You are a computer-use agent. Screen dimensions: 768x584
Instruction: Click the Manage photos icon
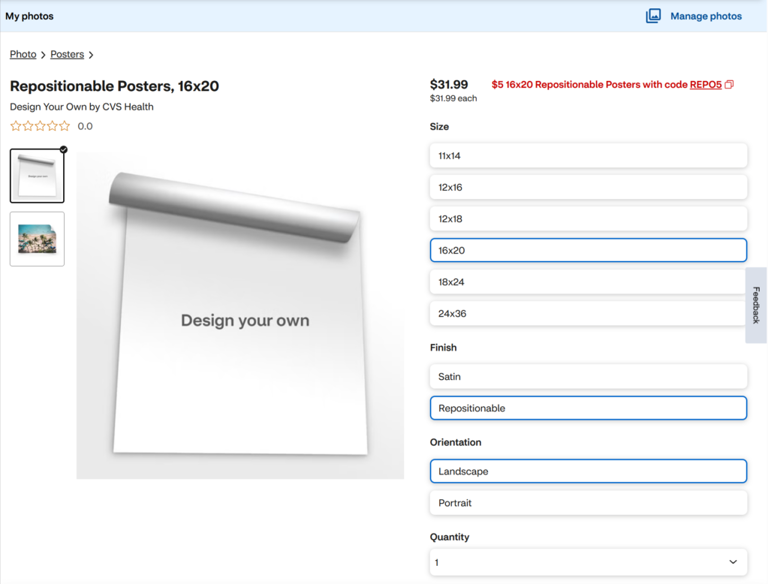click(653, 16)
